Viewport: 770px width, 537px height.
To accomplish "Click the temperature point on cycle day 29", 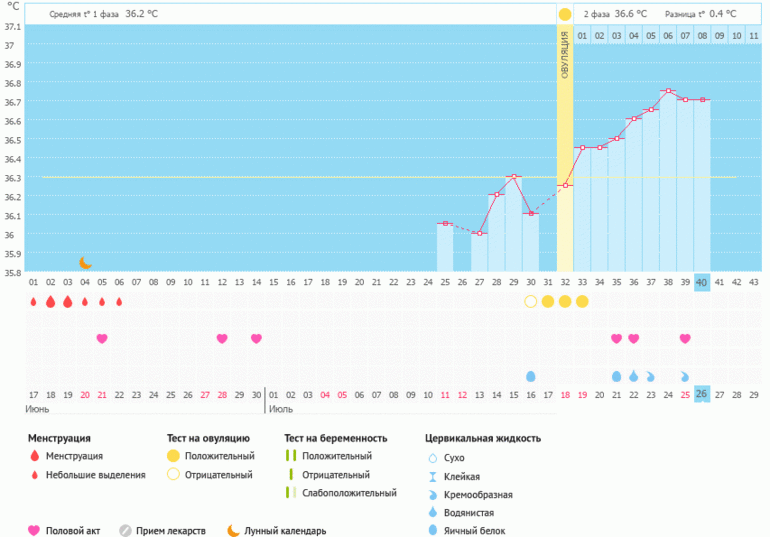I will [513, 177].
